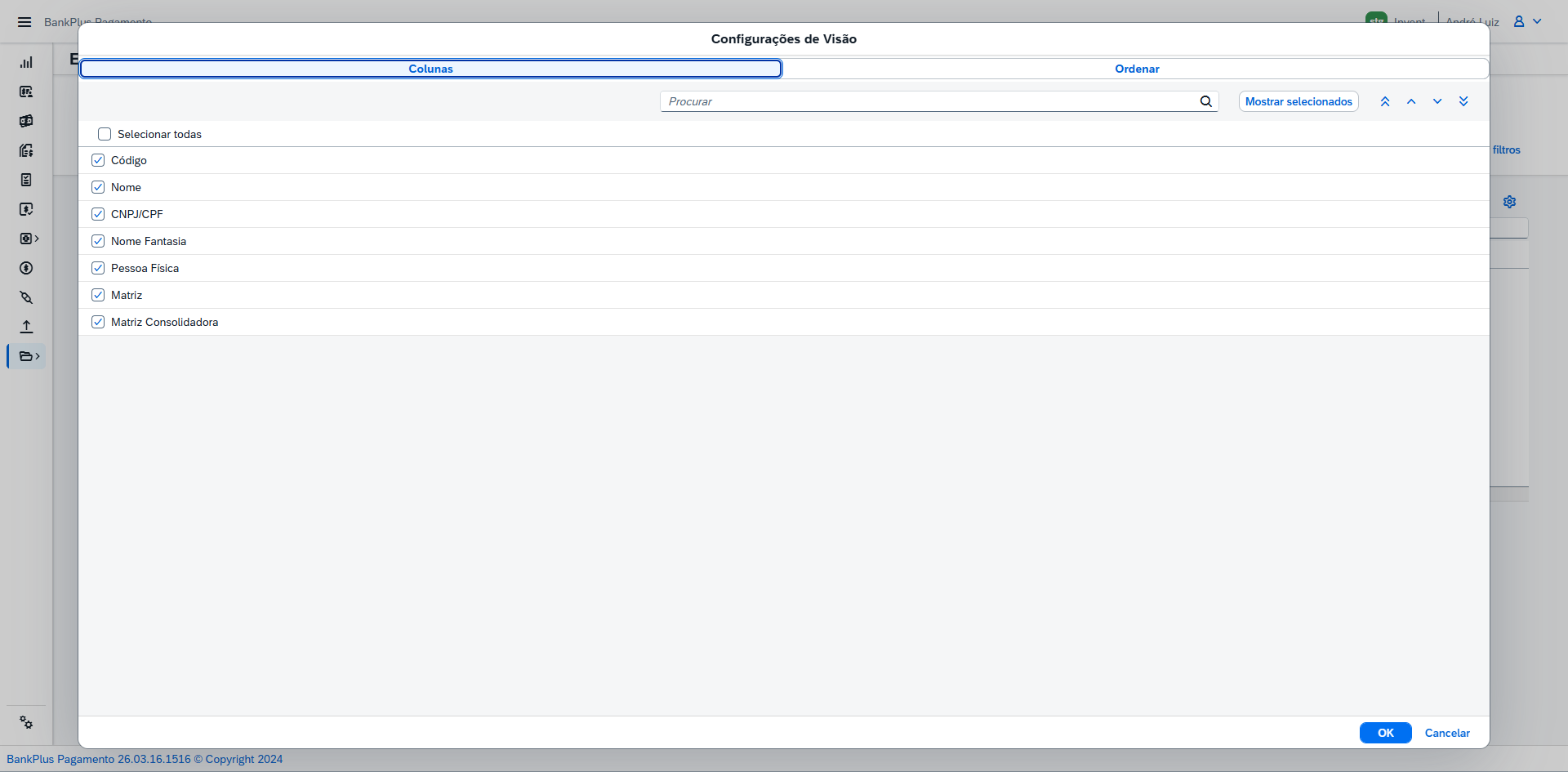Click the magnifier search icon in Procurar
The height and width of the screenshot is (772, 1568).
(x=1206, y=101)
